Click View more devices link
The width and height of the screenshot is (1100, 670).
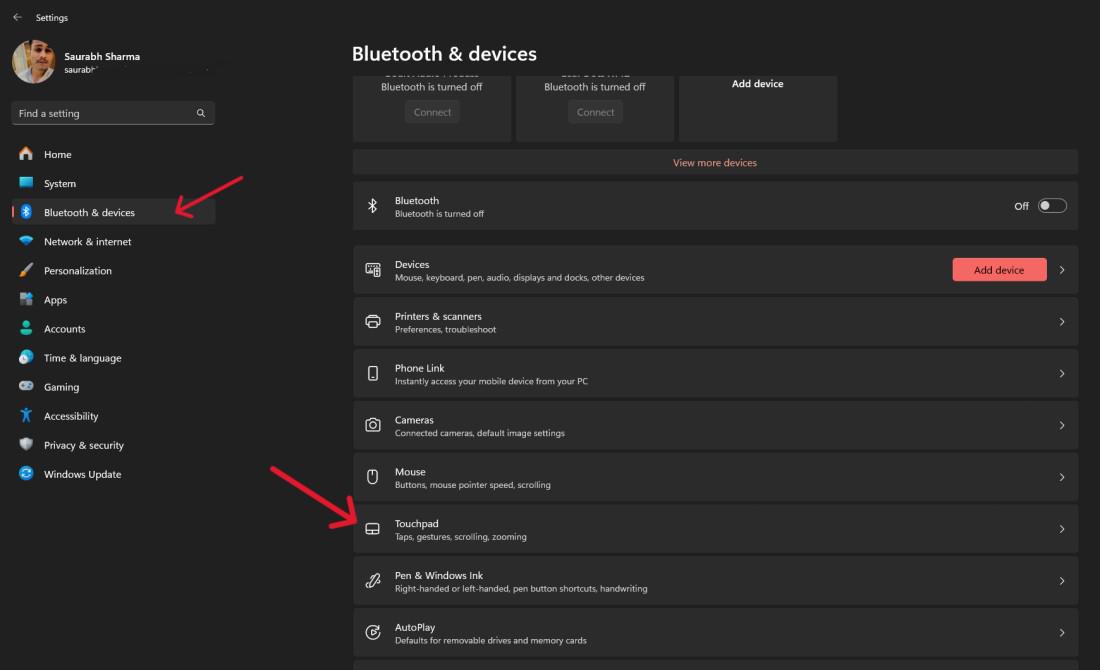click(715, 162)
